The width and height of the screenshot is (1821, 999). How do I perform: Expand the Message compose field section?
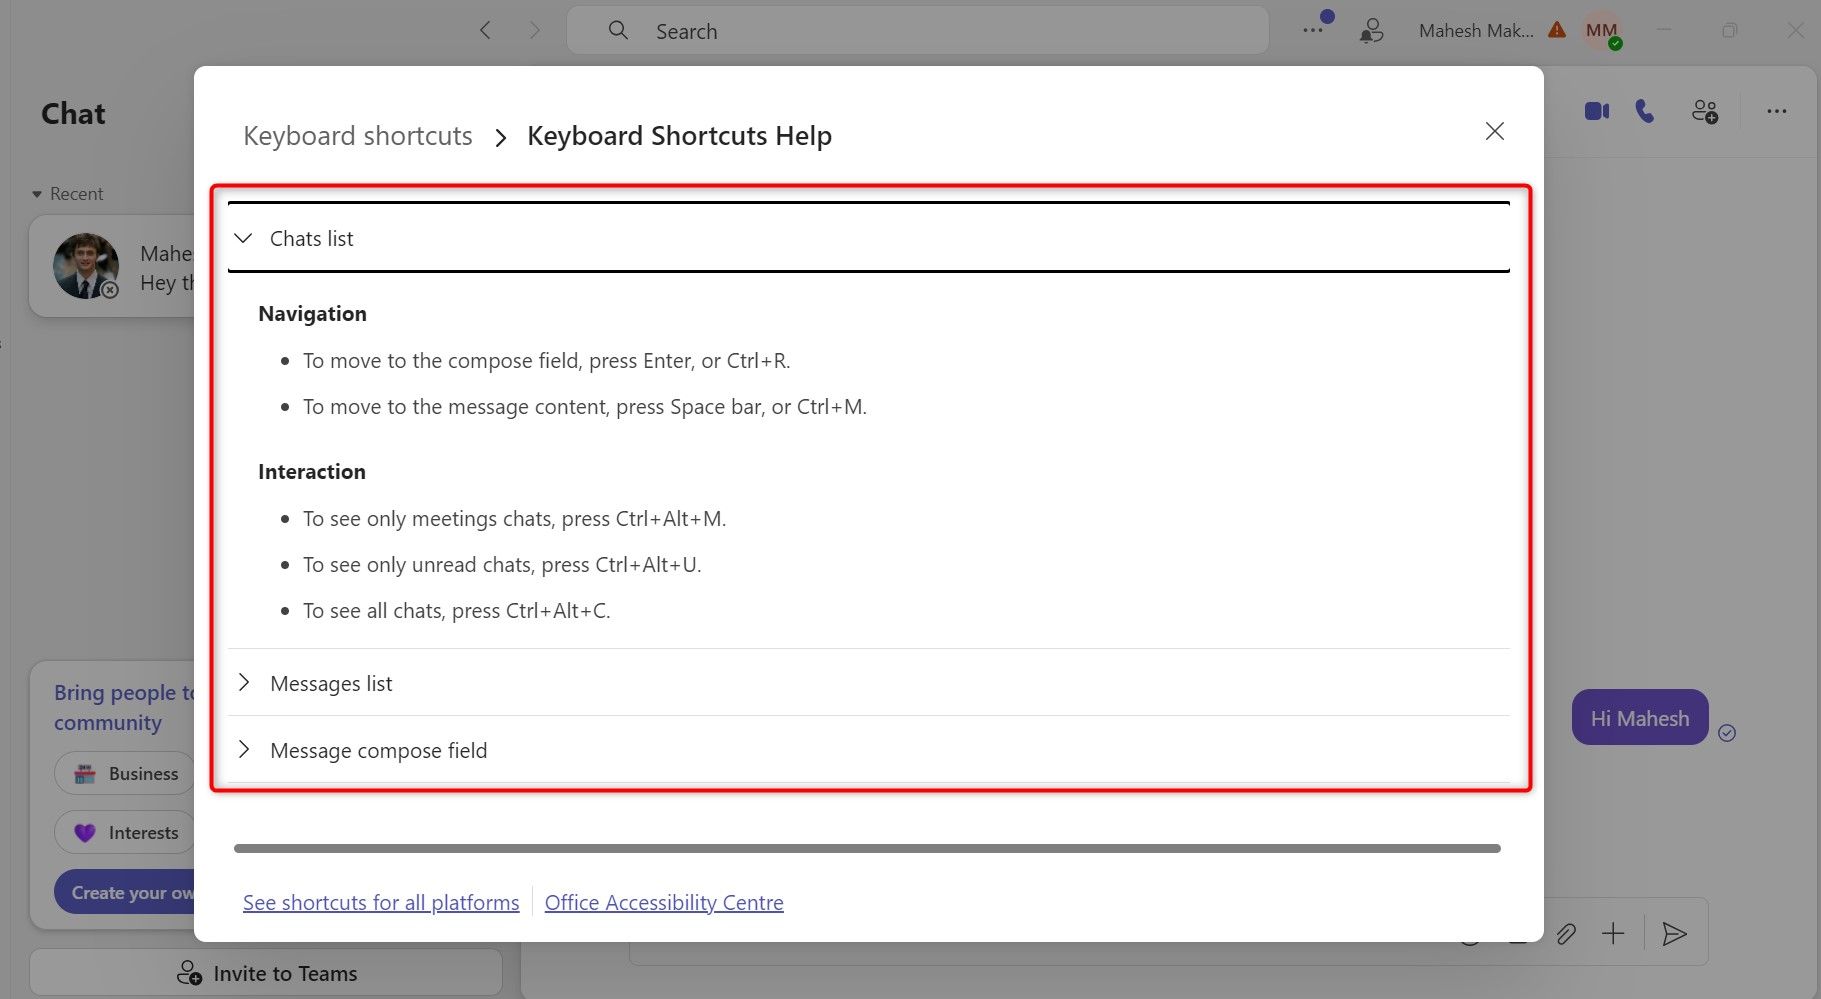tap(243, 749)
